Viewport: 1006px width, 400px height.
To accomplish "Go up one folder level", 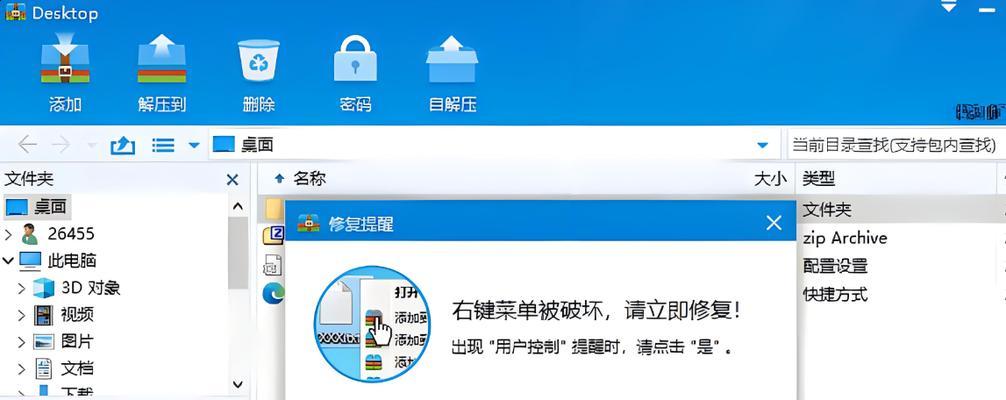I will point(123,145).
